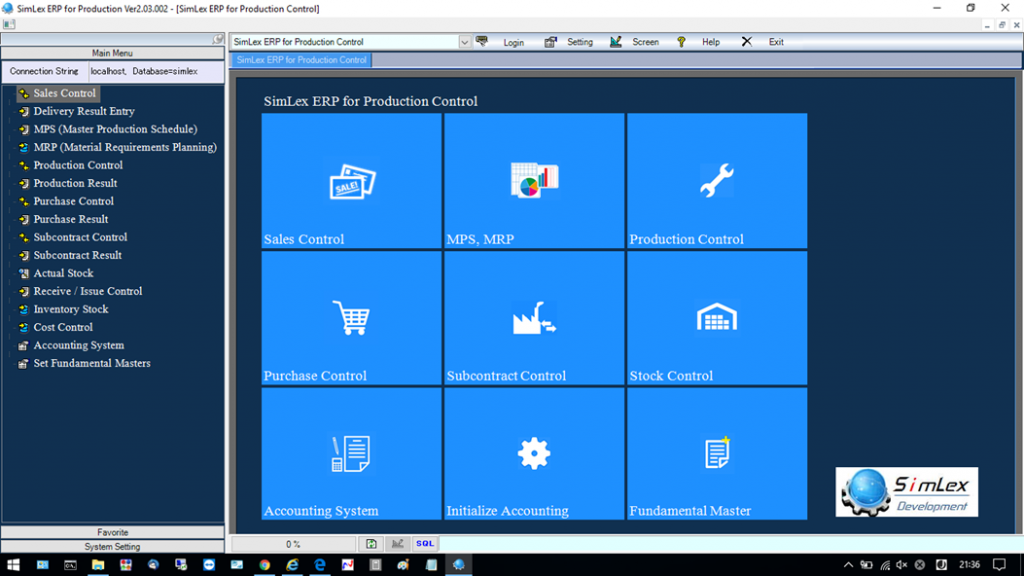This screenshot has height=576, width=1024.
Task: Open the Production Control wrench tile
Action: click(x=716, y=180)
